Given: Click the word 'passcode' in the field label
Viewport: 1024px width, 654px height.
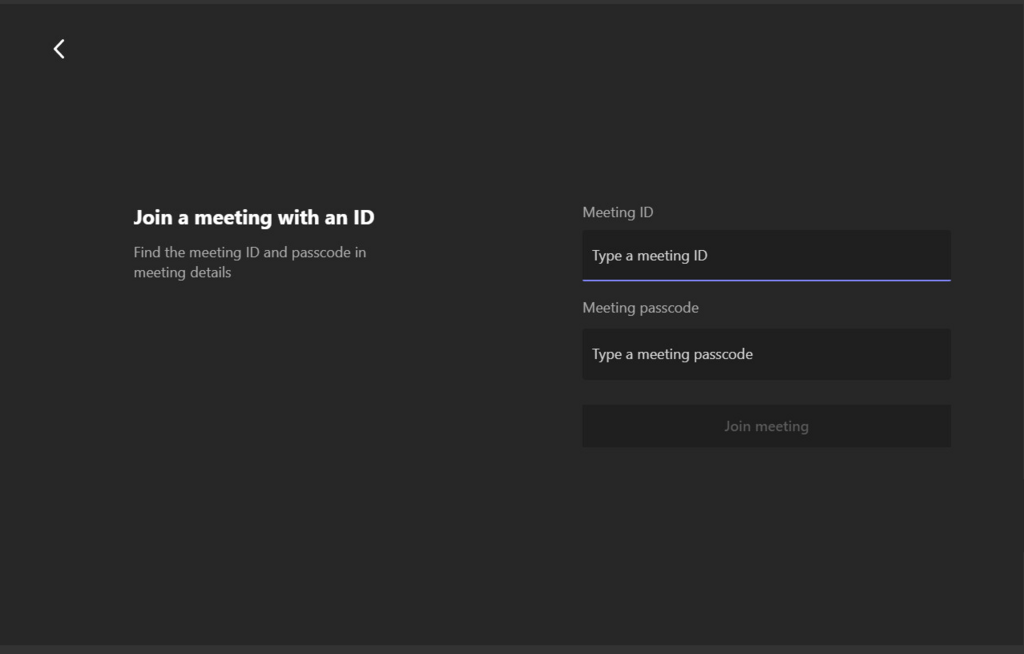Looking at the screenshot, I should pyautogui.click(x=667, y=308).
